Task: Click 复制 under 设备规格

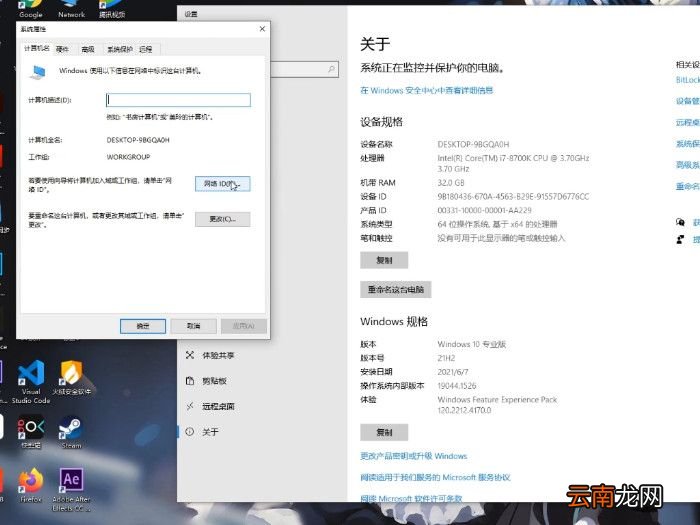Action: point(384,260)
